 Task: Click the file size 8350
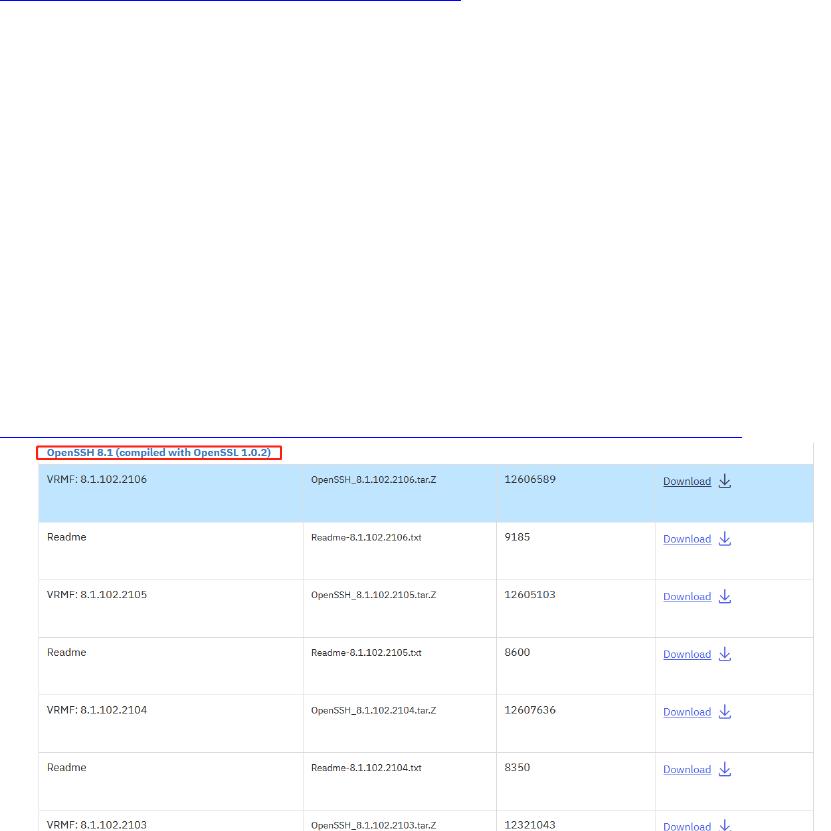[517, 767]
